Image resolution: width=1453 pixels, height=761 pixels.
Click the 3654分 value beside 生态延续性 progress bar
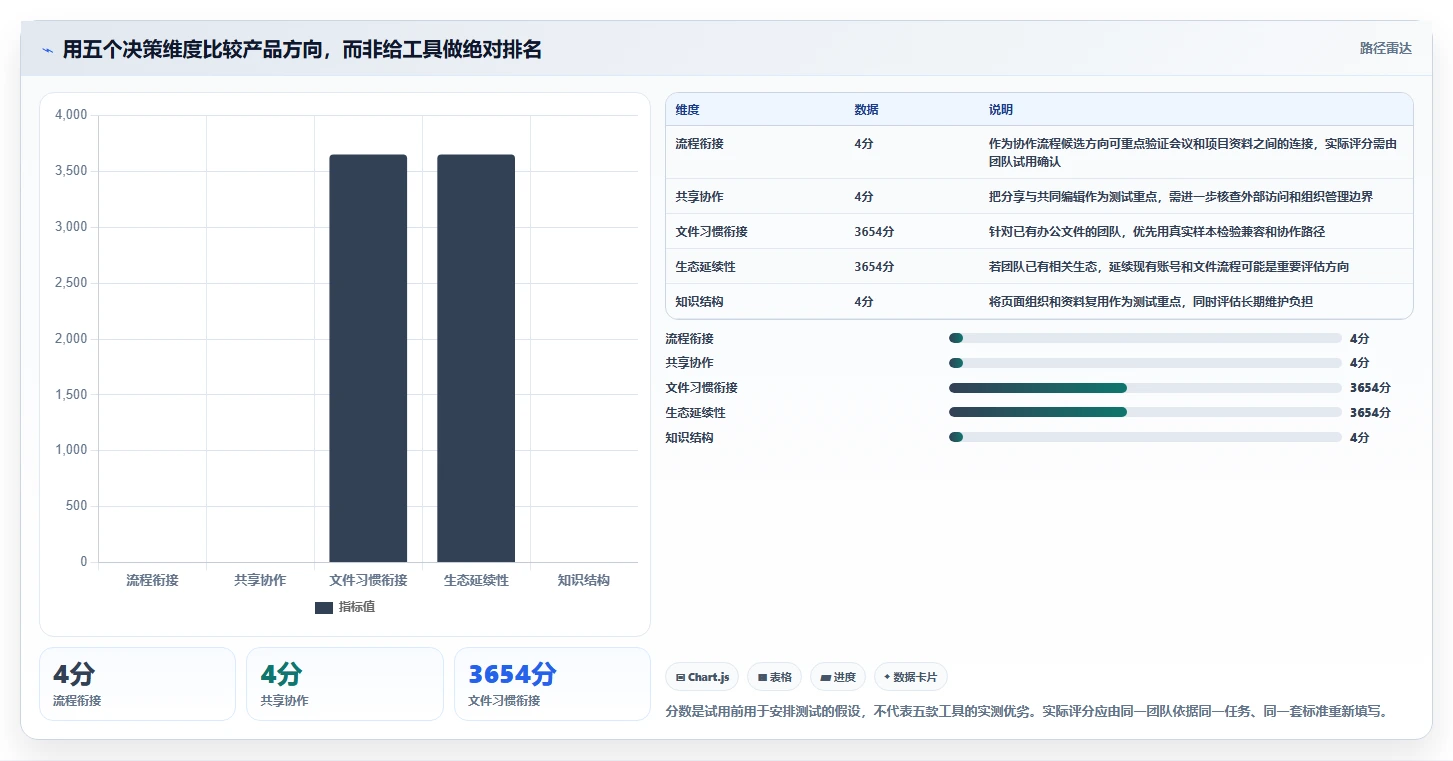tap(1370, 412)
